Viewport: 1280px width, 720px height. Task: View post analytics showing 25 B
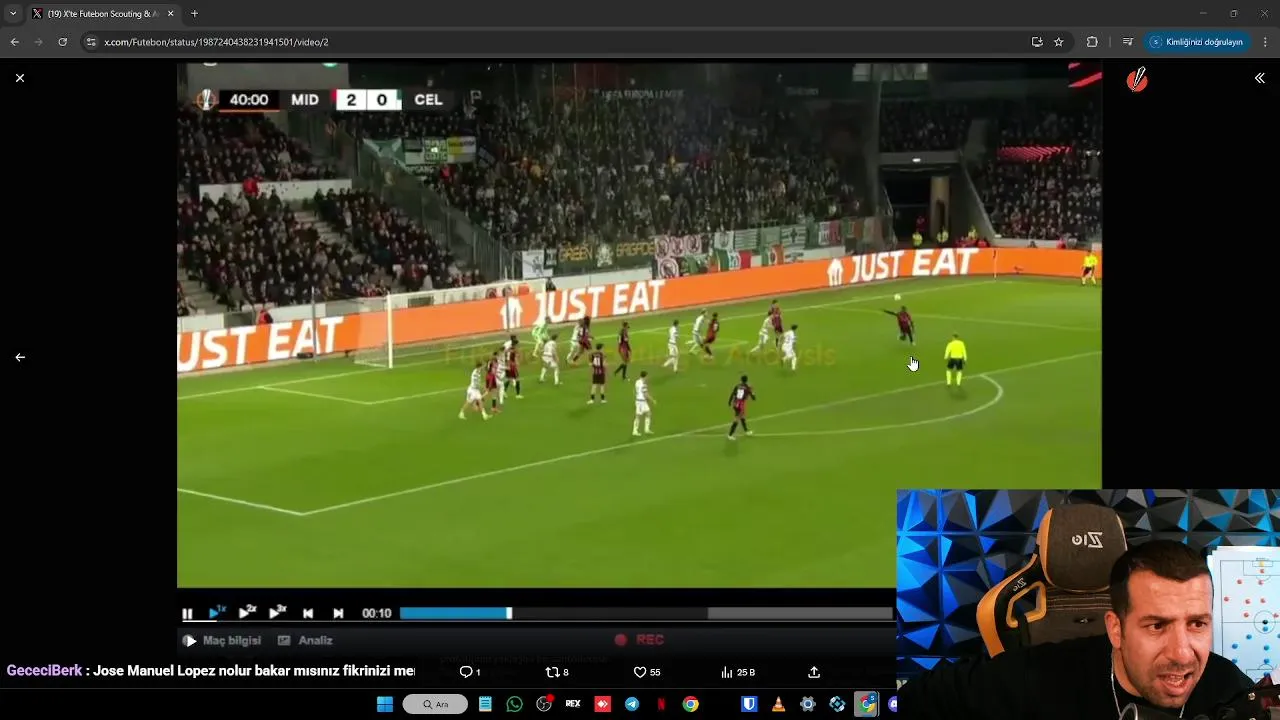pos(738,672)
